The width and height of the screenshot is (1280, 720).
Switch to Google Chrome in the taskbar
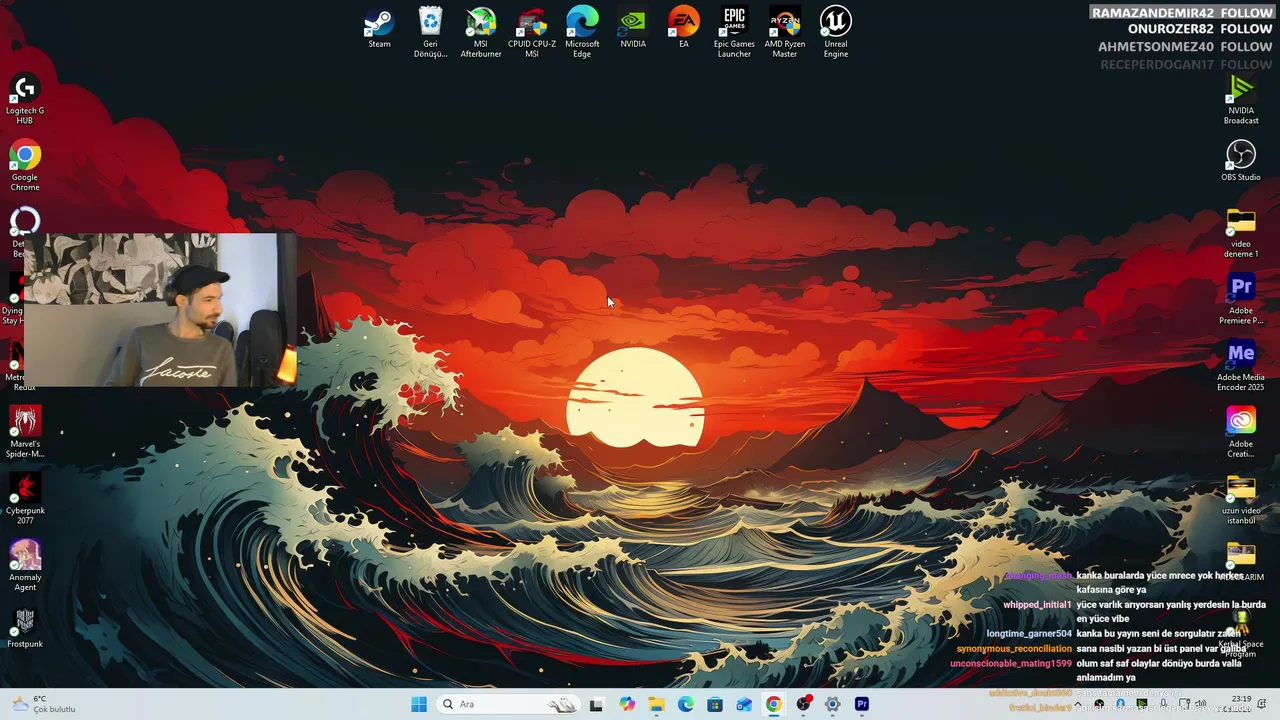tap(774, 704)
